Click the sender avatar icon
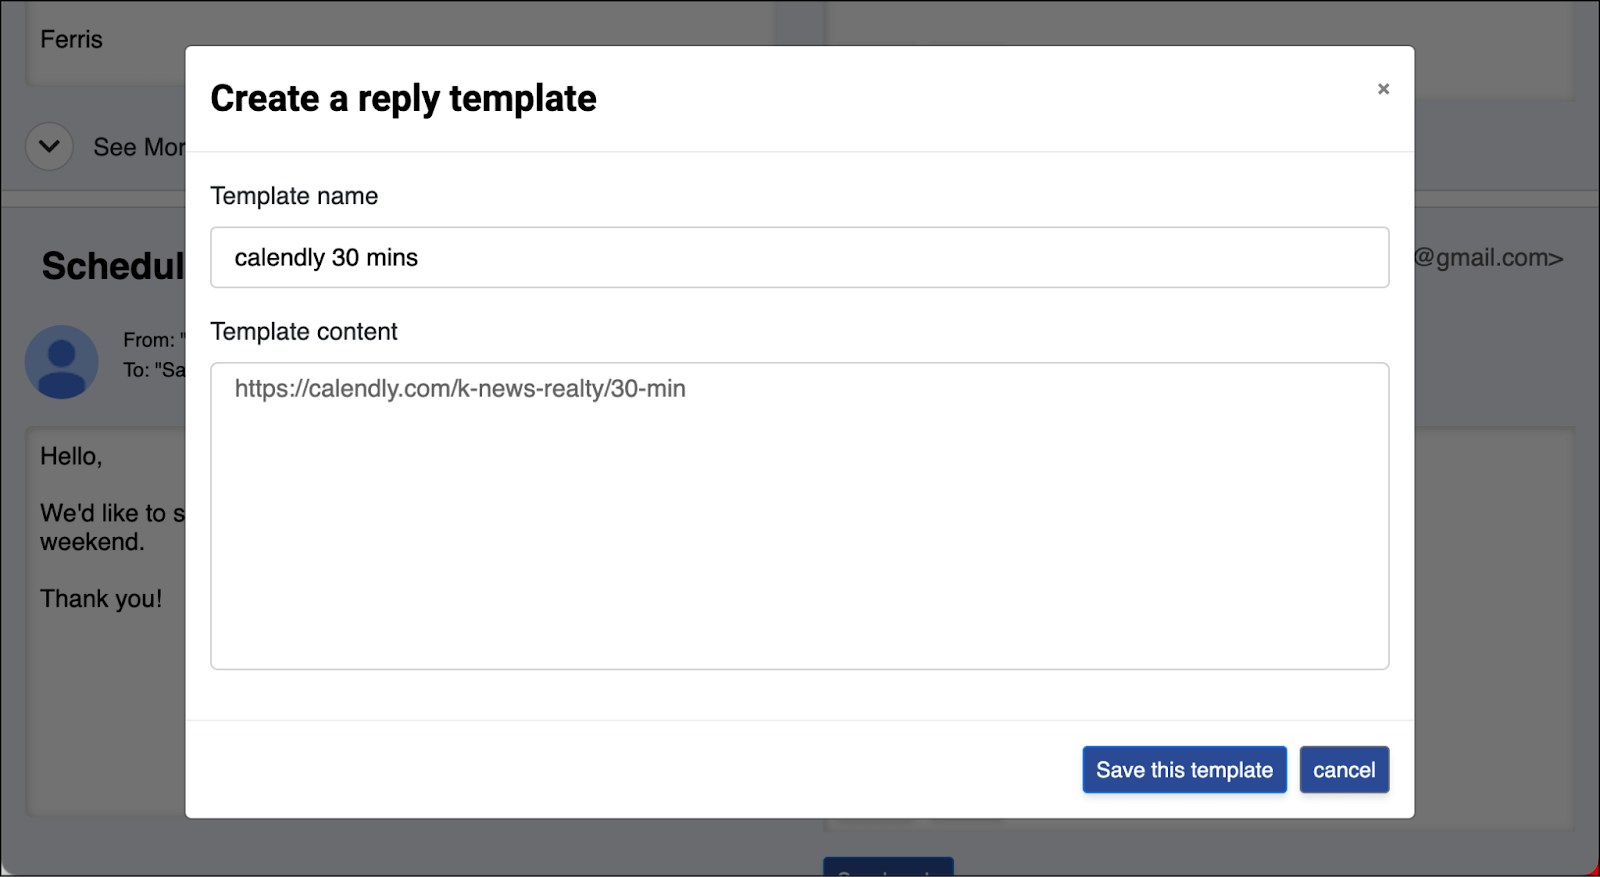This screenshot has width=1600, height=877. pos(62,362)
